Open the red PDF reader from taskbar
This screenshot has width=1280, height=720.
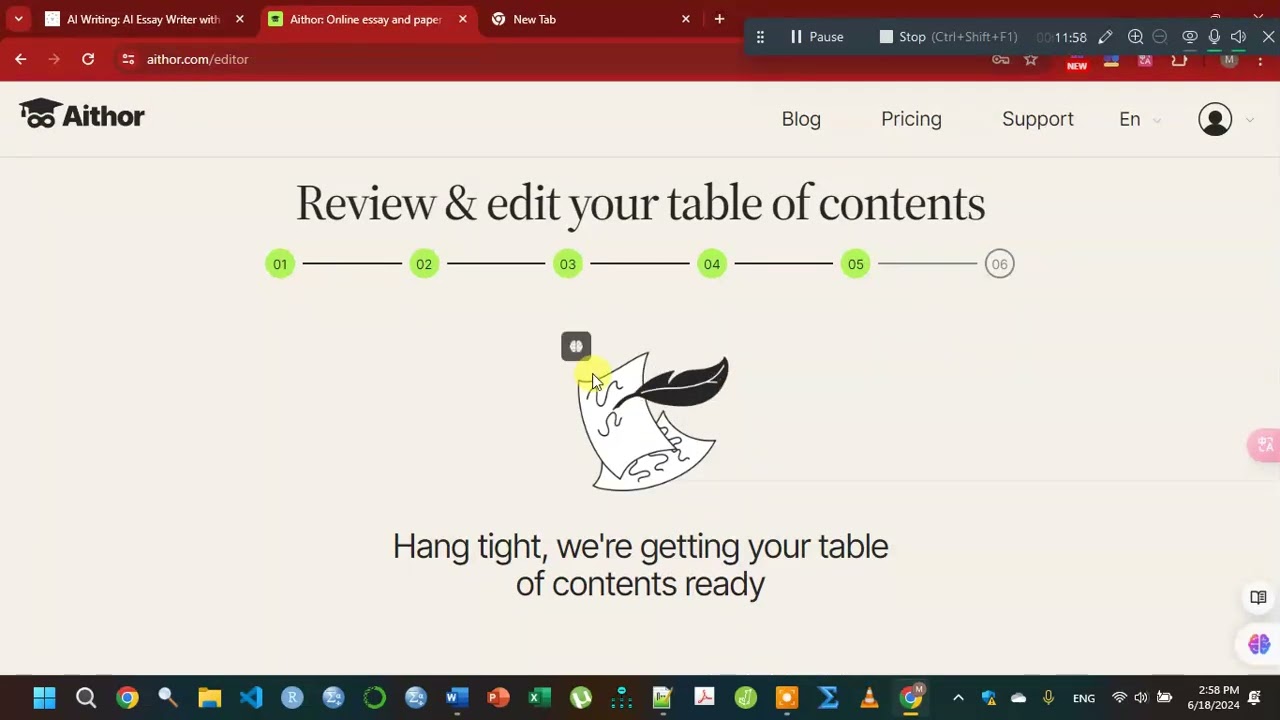tap(704, 698)
